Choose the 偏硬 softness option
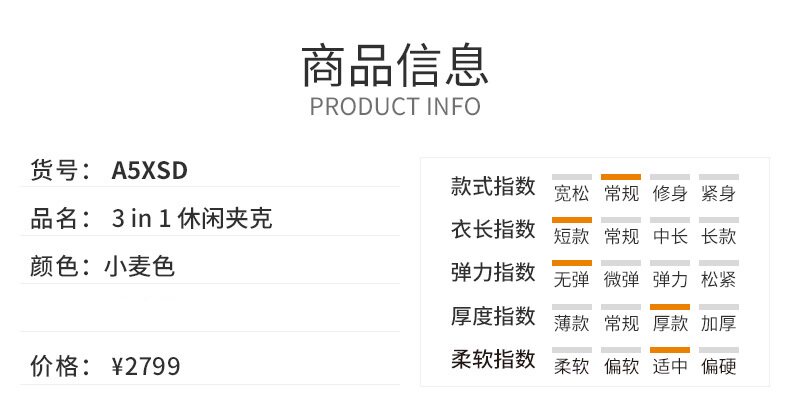The height and width of the screenshot is (410, 790). coord(718,366)
